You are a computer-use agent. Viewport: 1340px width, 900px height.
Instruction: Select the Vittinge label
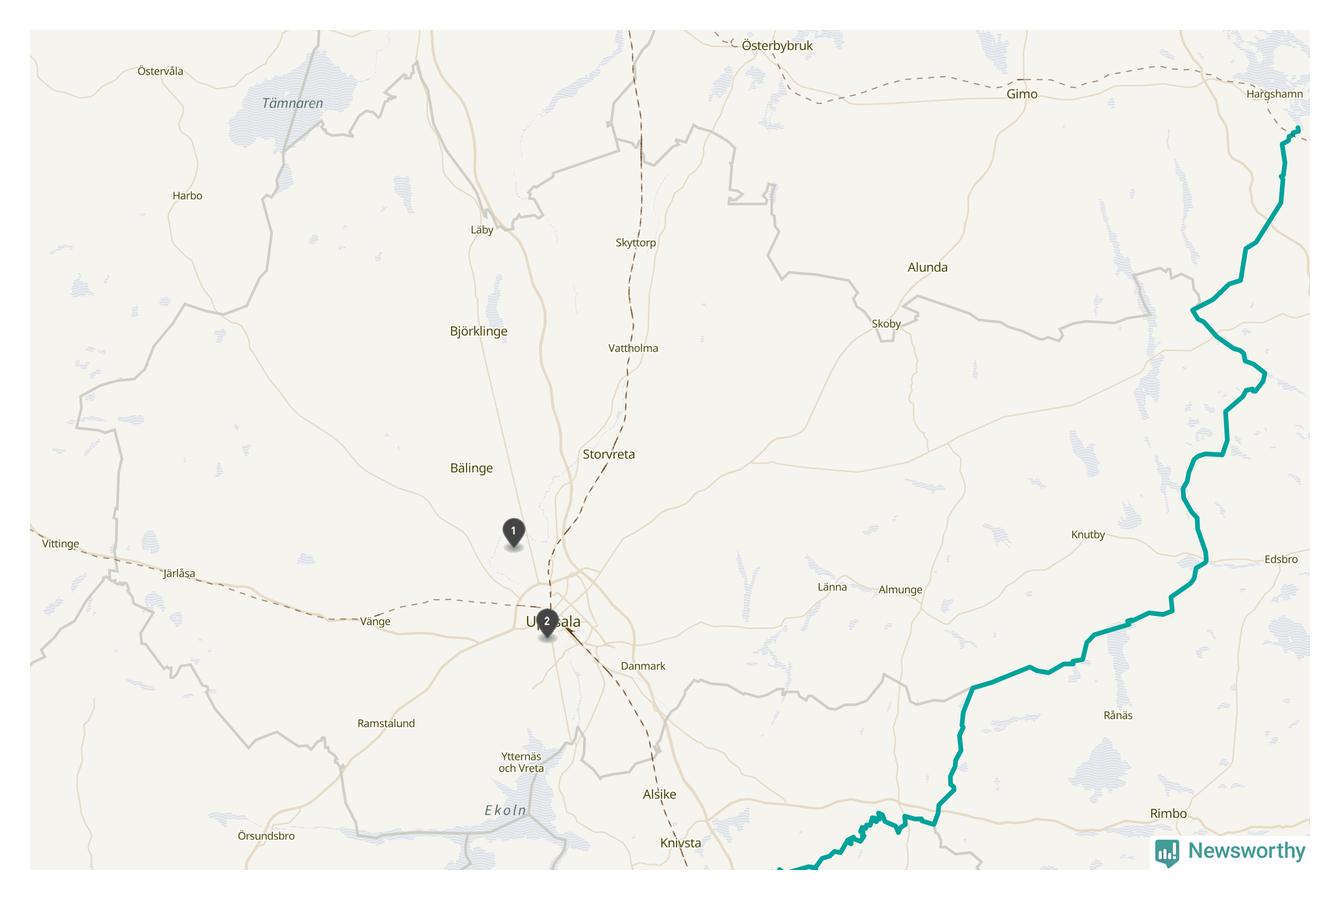(x=60, y=544)
